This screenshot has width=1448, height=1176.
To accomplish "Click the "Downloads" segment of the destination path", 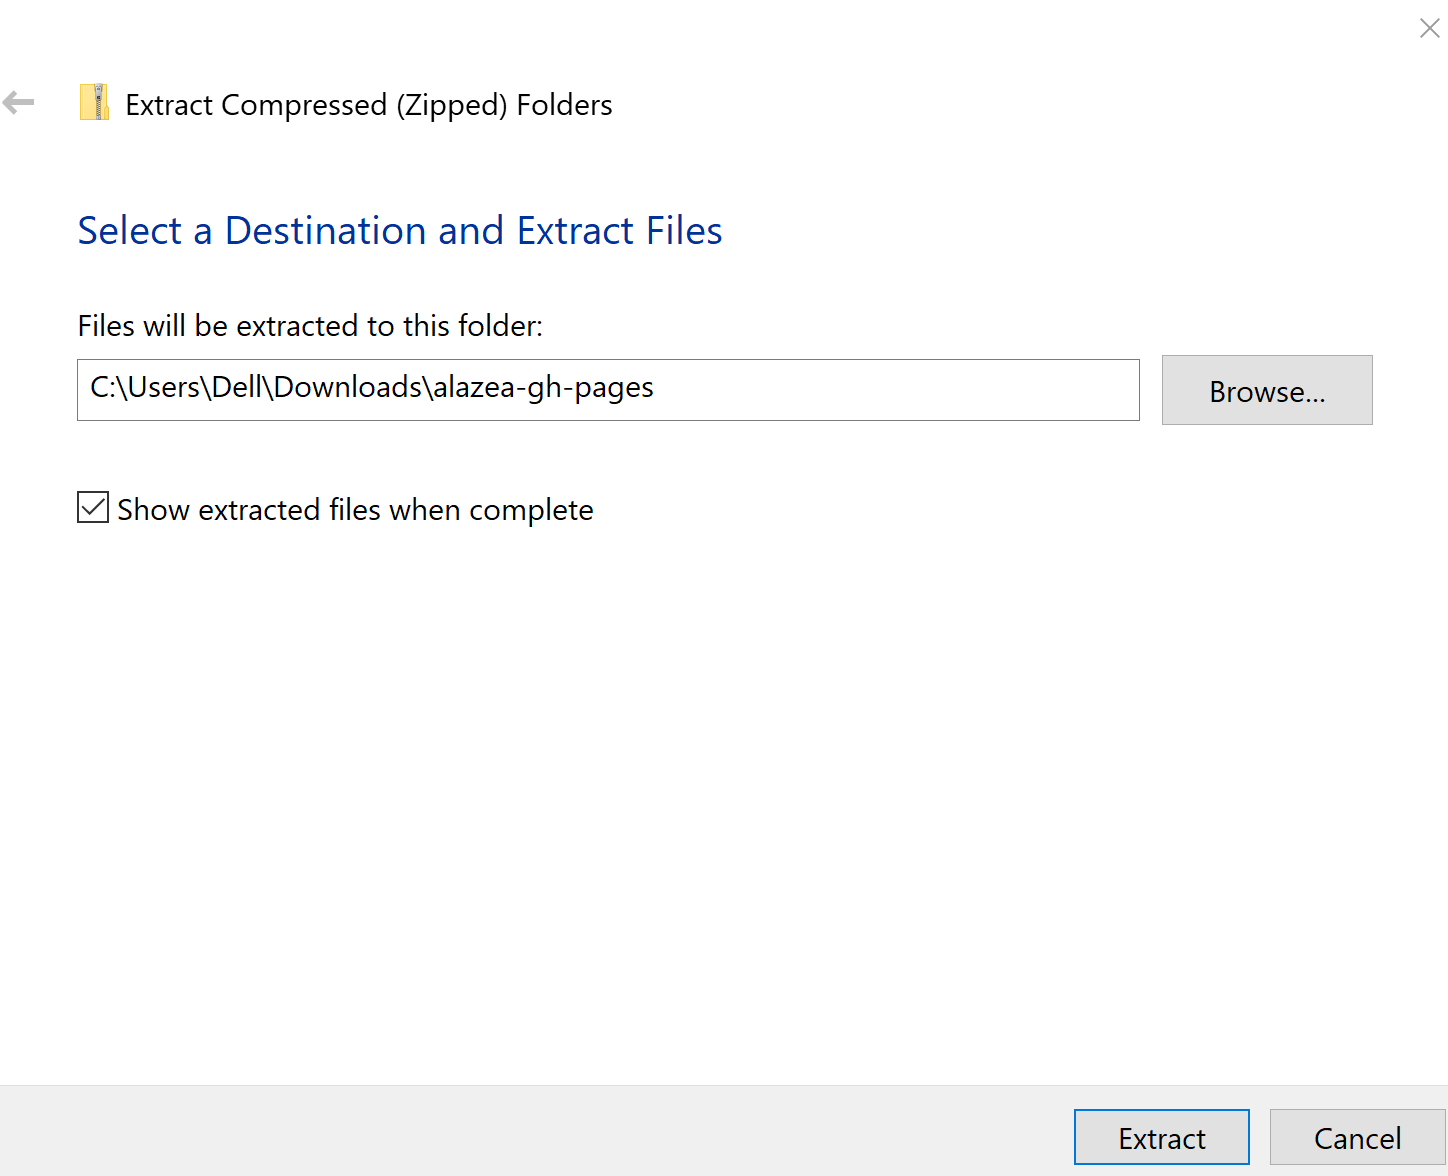I will point(348,388).
